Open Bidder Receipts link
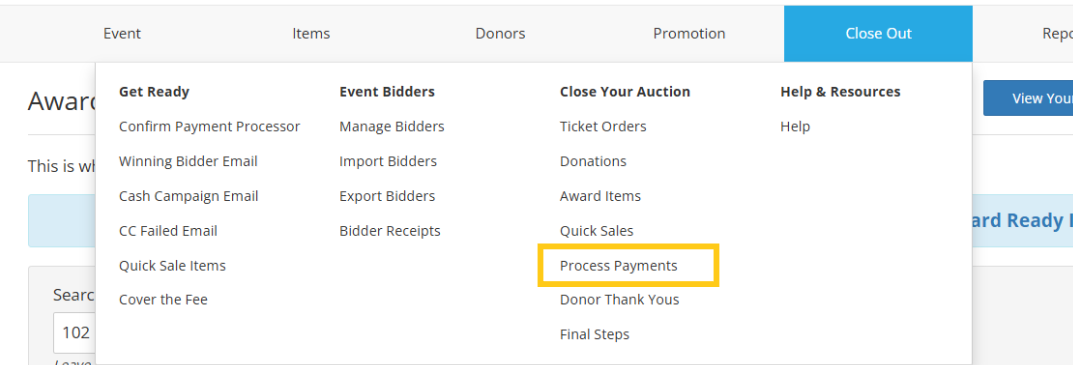The height and width of the screenshot is (365, 1073). click(x=390, y=231)
